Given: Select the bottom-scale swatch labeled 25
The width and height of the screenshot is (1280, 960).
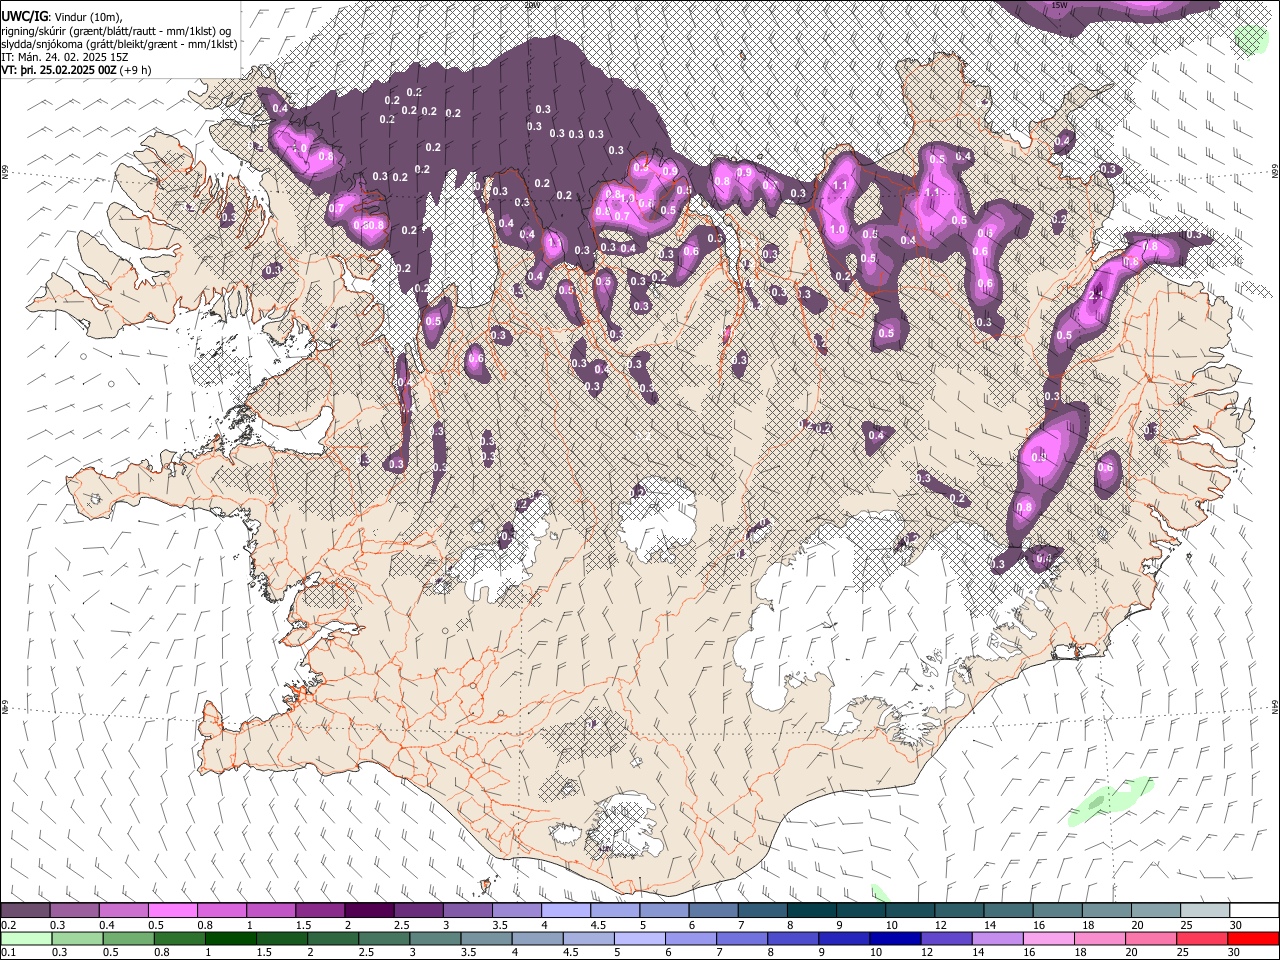Looking at the screenshot, I should click(1202, 938).
